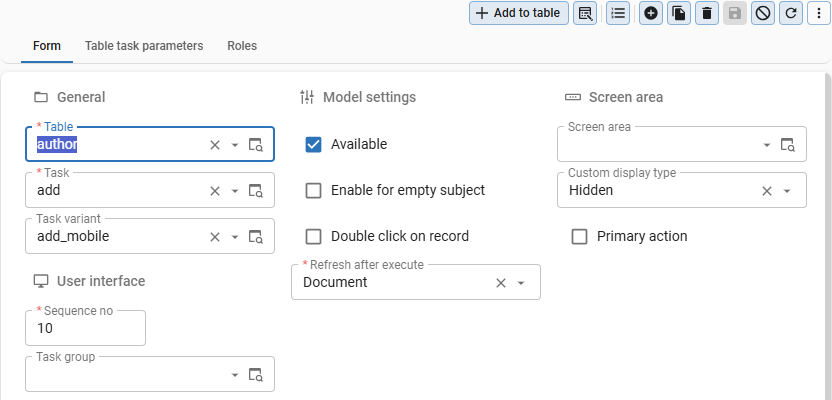The image size is (832, 400).
Task: Expand the Task group dropdown
Action: coord(235,375)
